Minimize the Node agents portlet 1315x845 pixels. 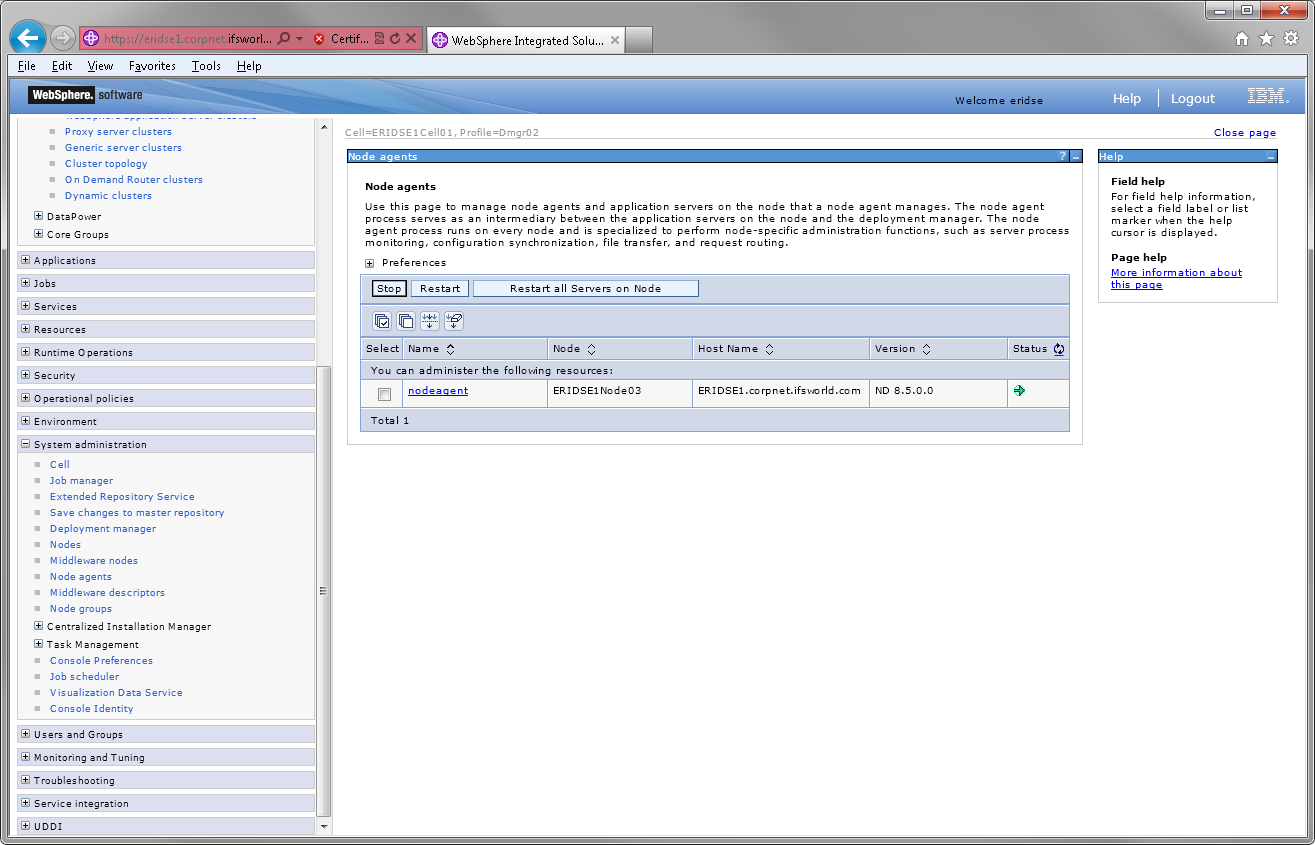(x=1076, y=157)
